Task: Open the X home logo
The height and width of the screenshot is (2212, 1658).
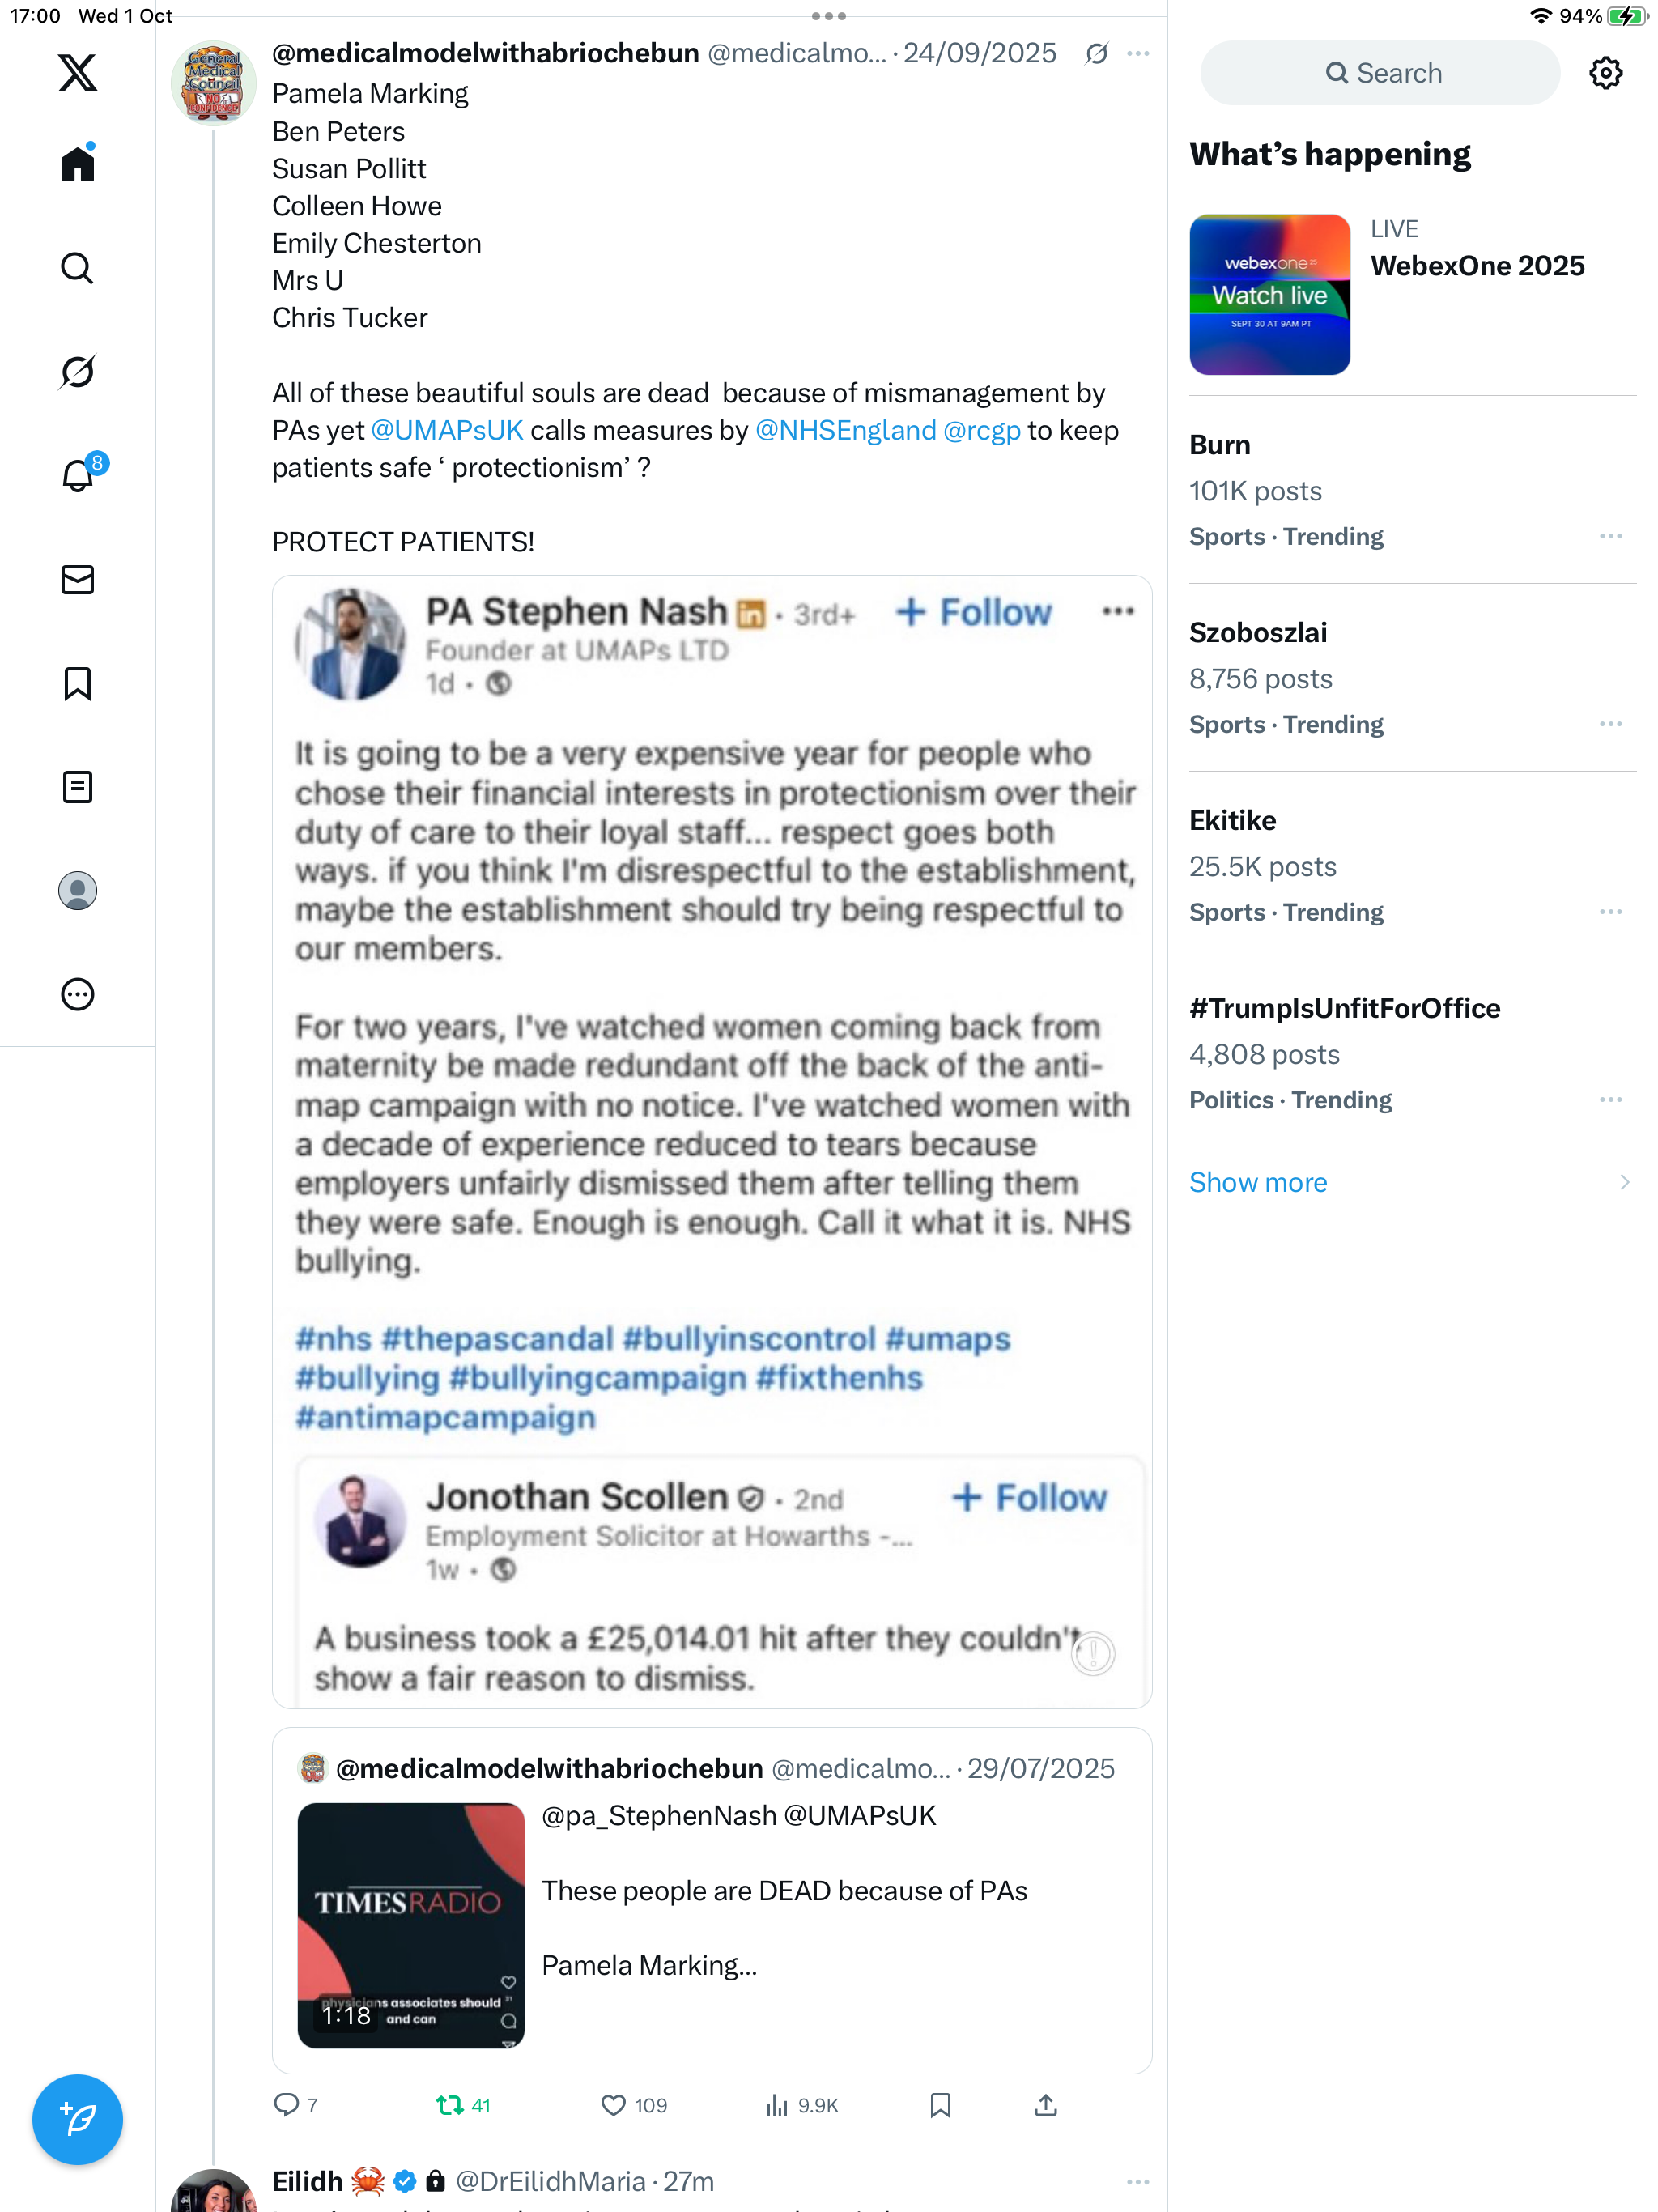Action: [77, 73]
